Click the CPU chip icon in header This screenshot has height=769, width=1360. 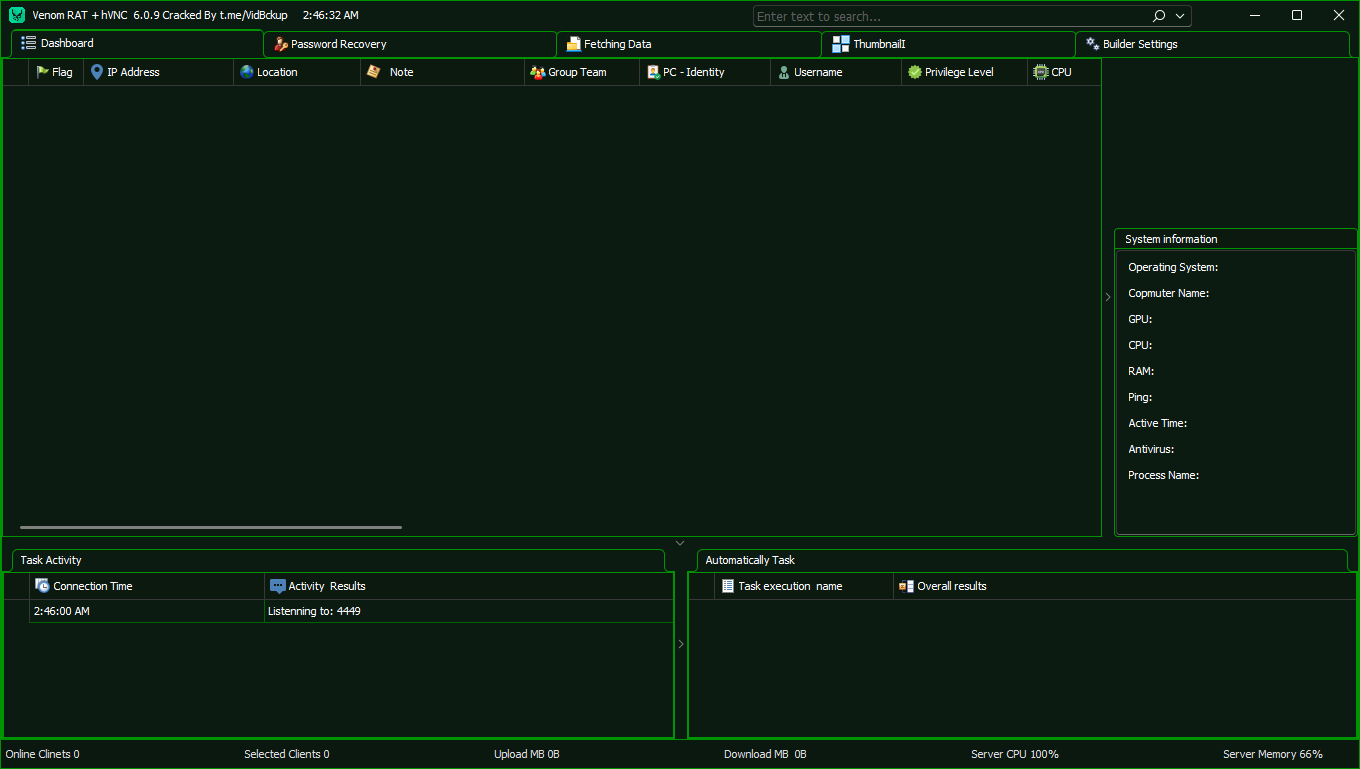[1041, 72]
